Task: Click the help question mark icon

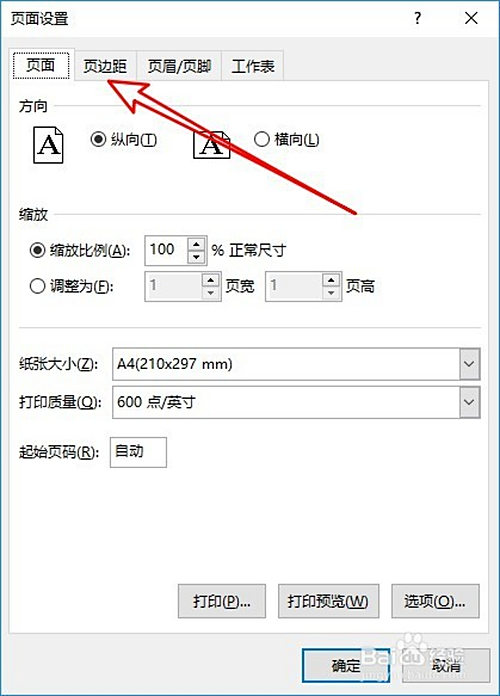Action: 417,18
